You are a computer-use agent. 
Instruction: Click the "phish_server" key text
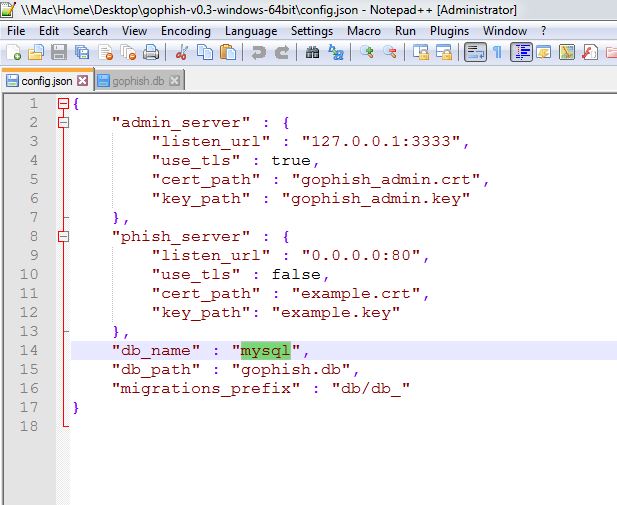[181, 237]
